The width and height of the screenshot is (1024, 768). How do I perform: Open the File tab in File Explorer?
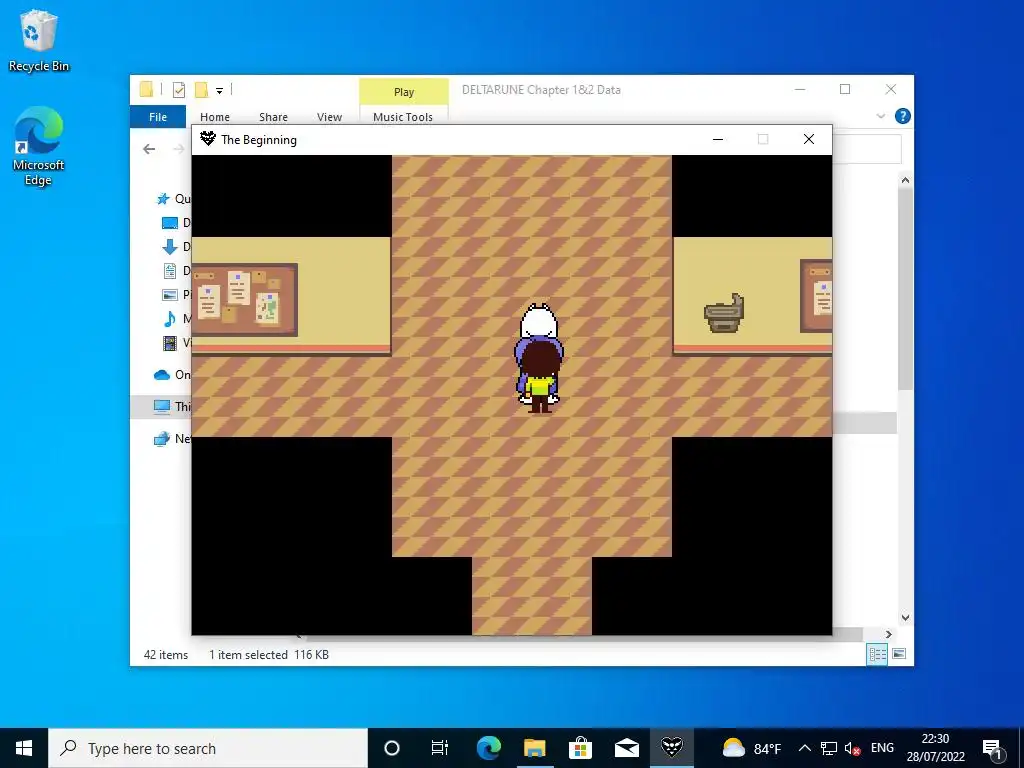point(158,117)
